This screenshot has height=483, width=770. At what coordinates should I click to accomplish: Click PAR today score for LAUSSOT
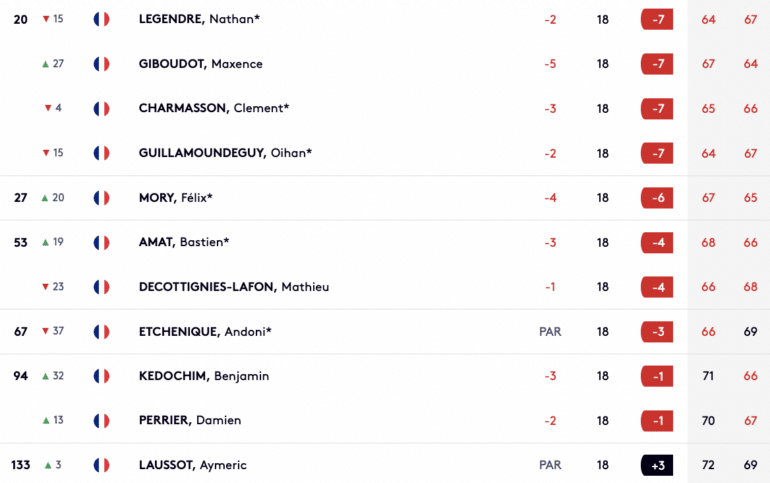(x=550, y=465)
